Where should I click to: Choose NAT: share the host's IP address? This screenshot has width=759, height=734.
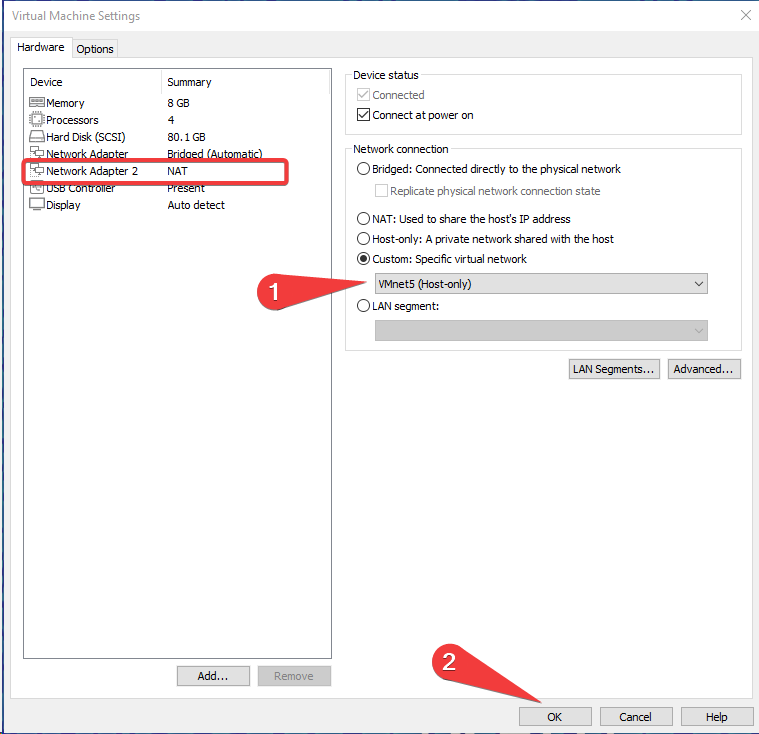tap(363, 219)
